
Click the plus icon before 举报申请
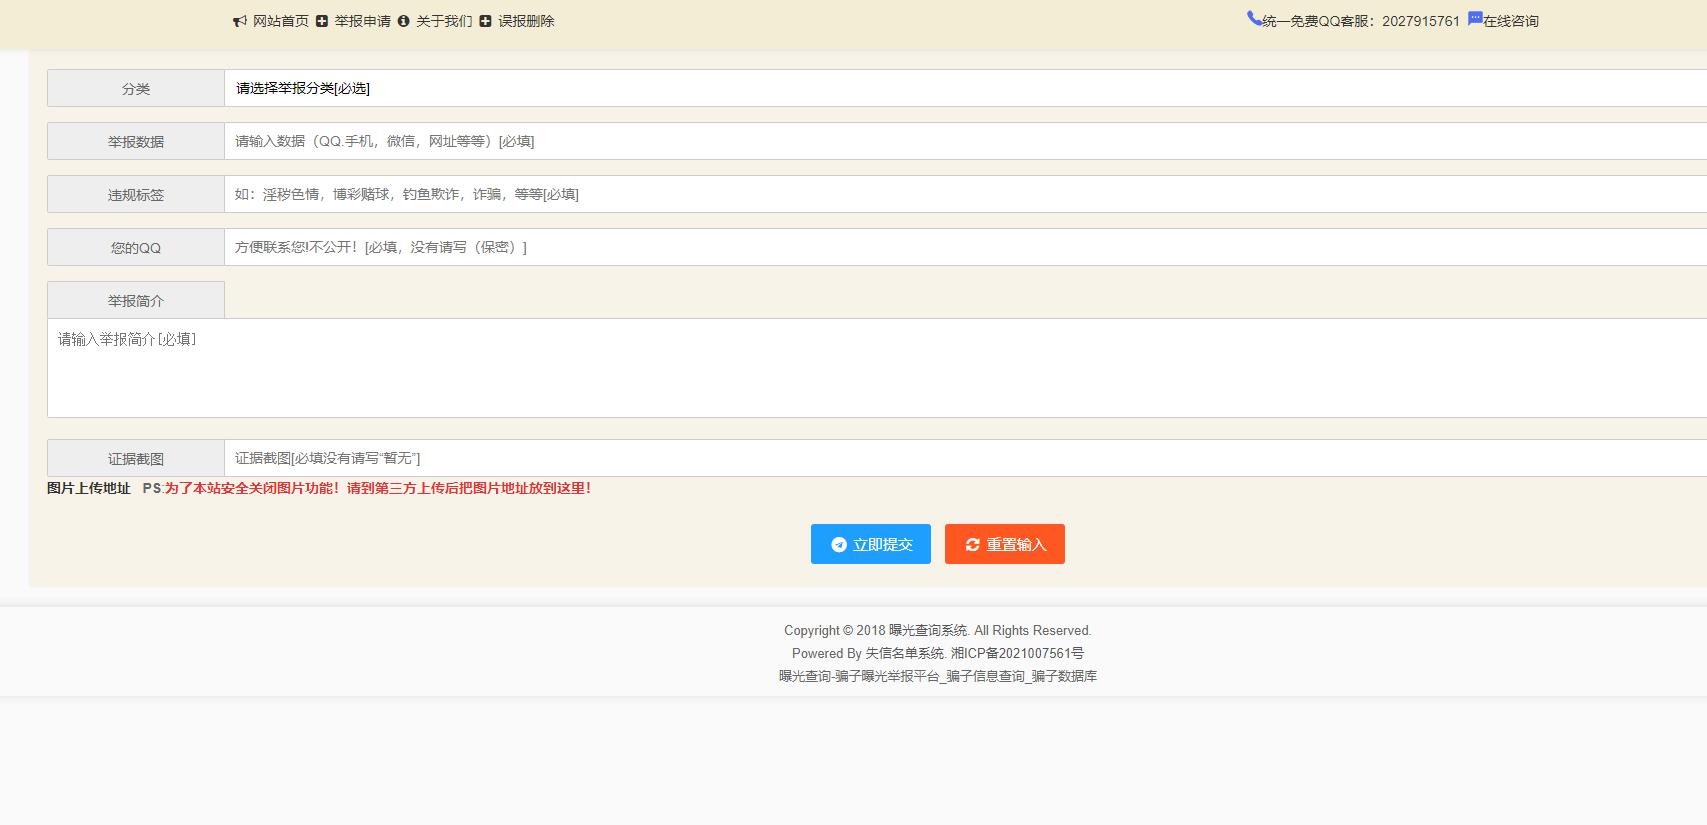322,21
